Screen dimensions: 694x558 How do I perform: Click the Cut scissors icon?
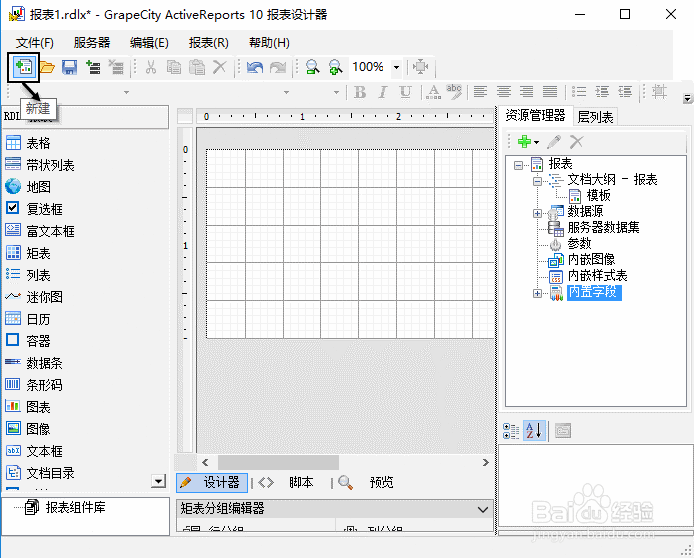pyautogui.click(x=151, y=67)
